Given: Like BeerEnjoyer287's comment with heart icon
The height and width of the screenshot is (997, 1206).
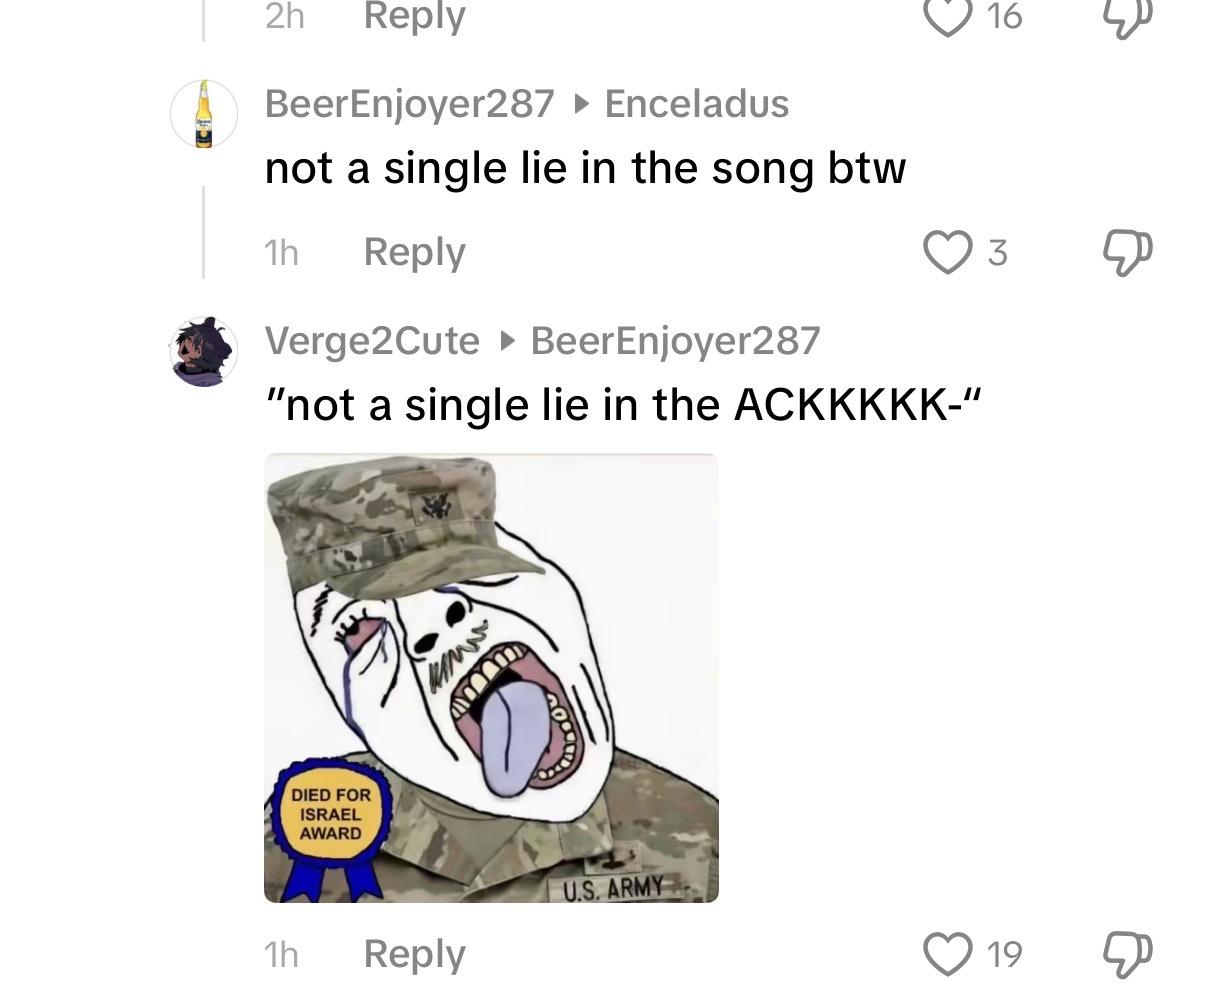Looking at the screenshot, I should click(x=948, y=252).
